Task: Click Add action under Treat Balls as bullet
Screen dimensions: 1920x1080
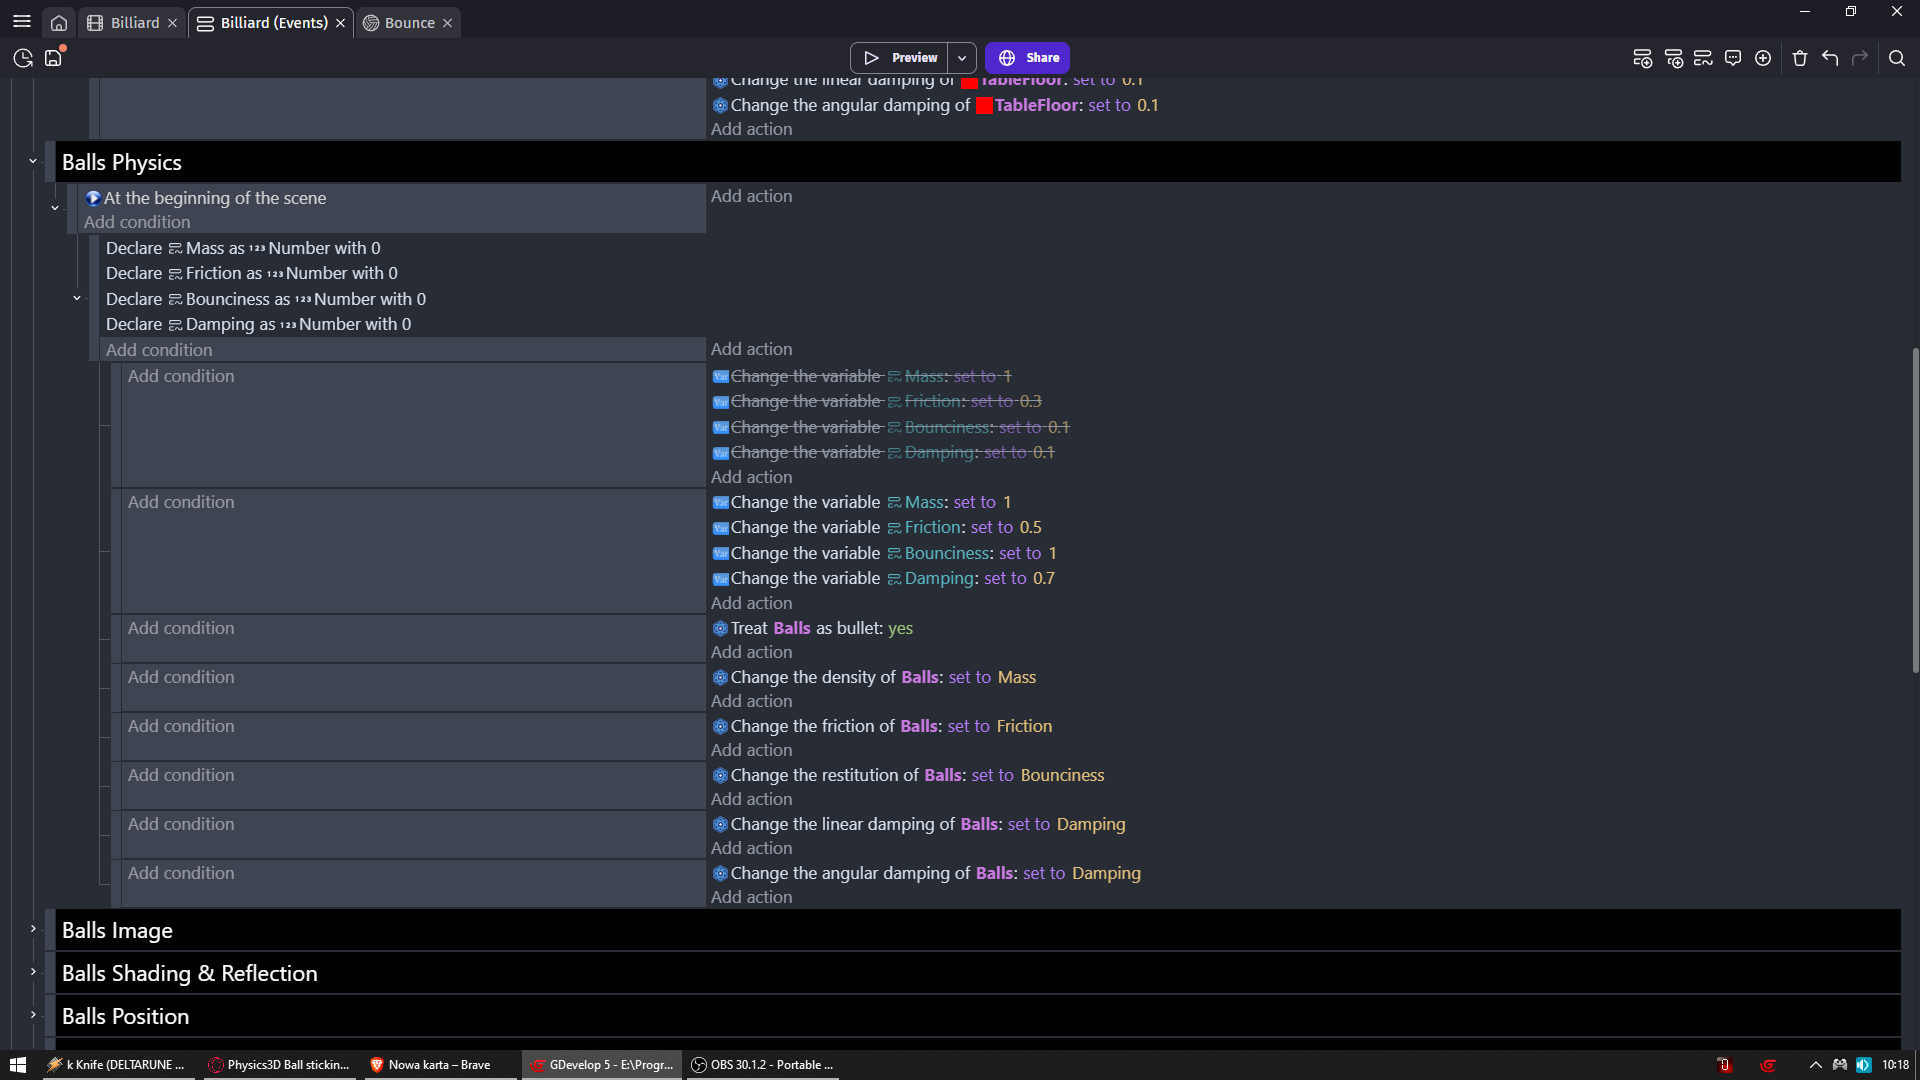Action: 751,652
